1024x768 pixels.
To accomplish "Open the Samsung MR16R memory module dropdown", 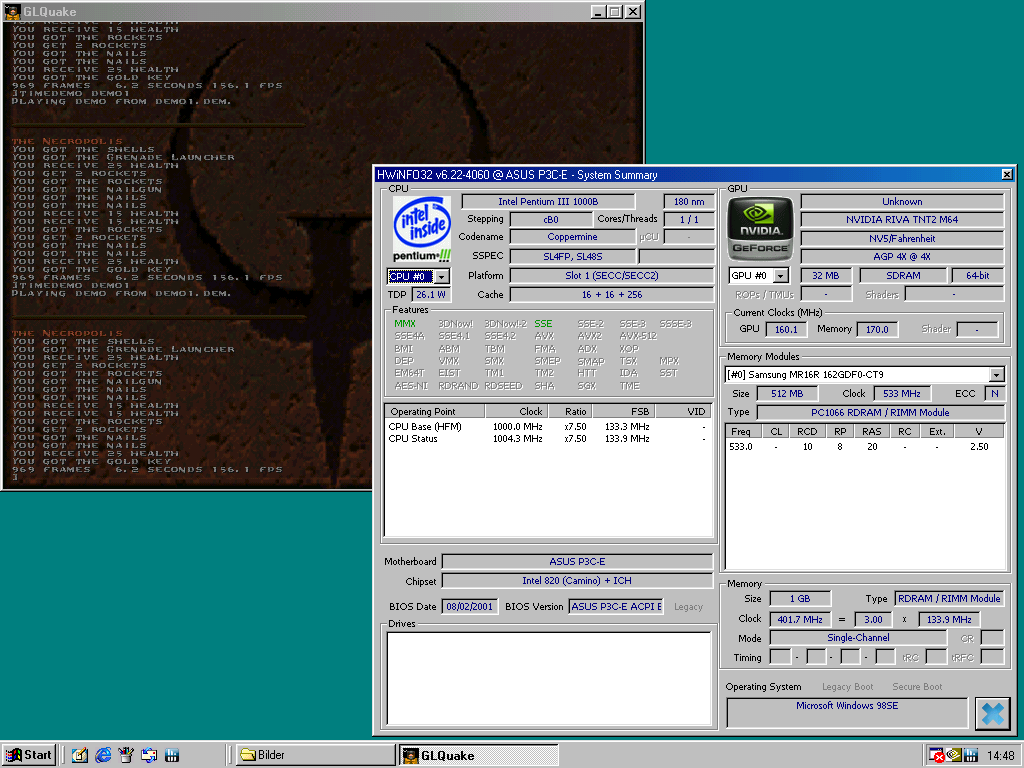I will point(997,375).
